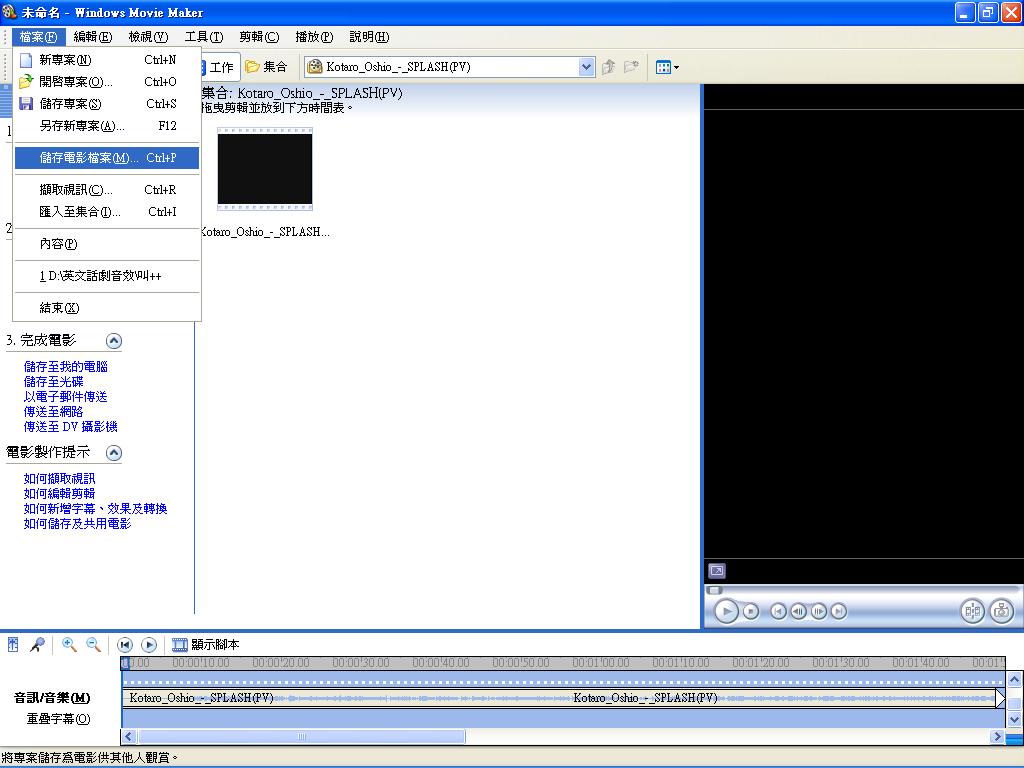
Task: Play the preview monitor video
Action: 726,611
